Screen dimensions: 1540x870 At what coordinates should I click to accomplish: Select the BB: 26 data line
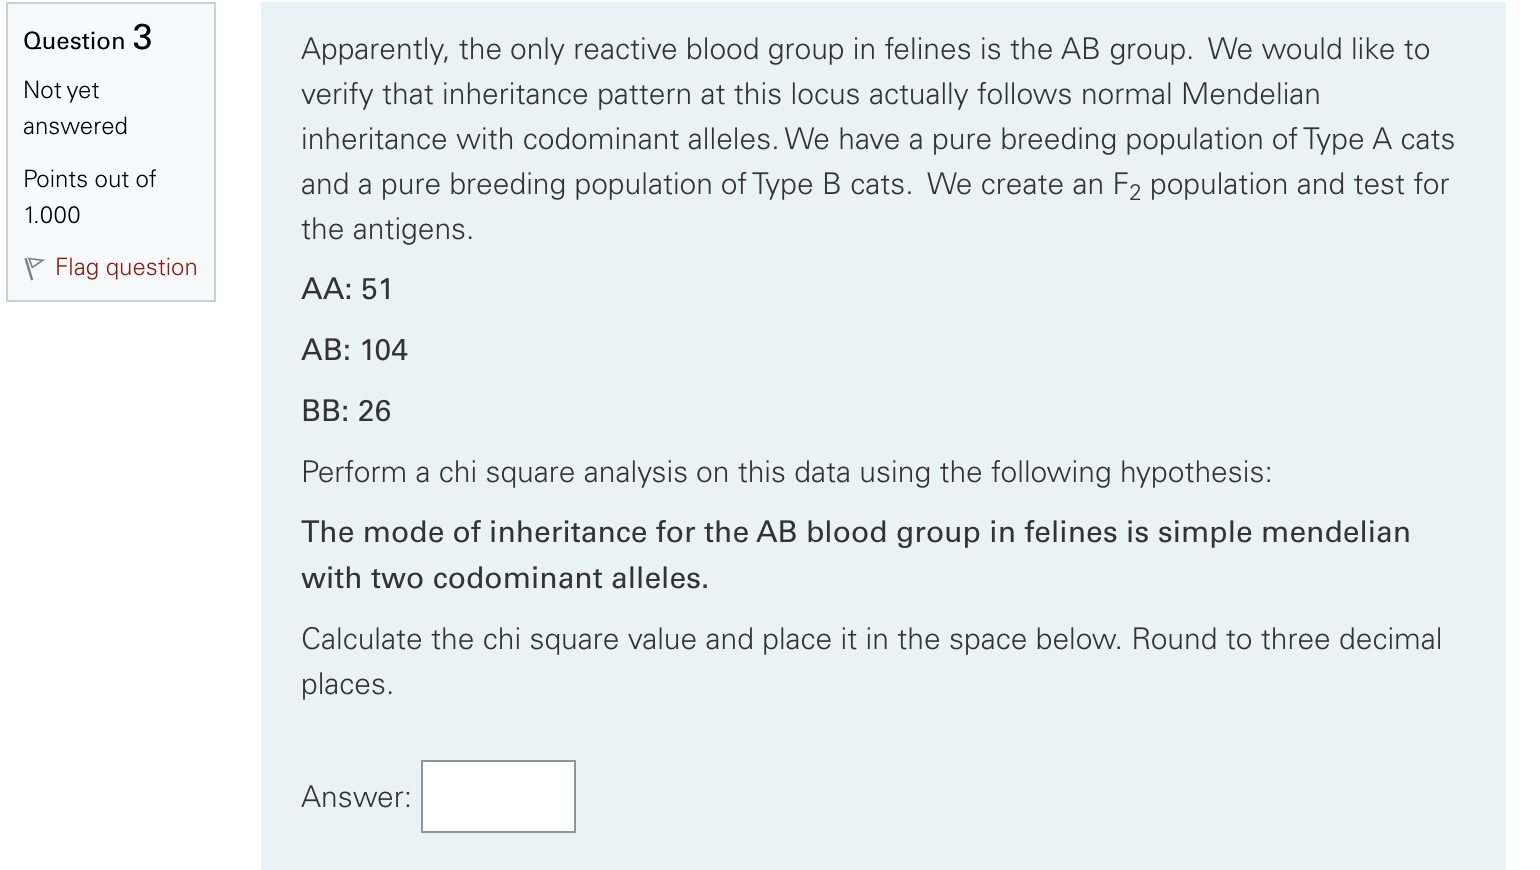pyautogui.click(x=345, y=410)
